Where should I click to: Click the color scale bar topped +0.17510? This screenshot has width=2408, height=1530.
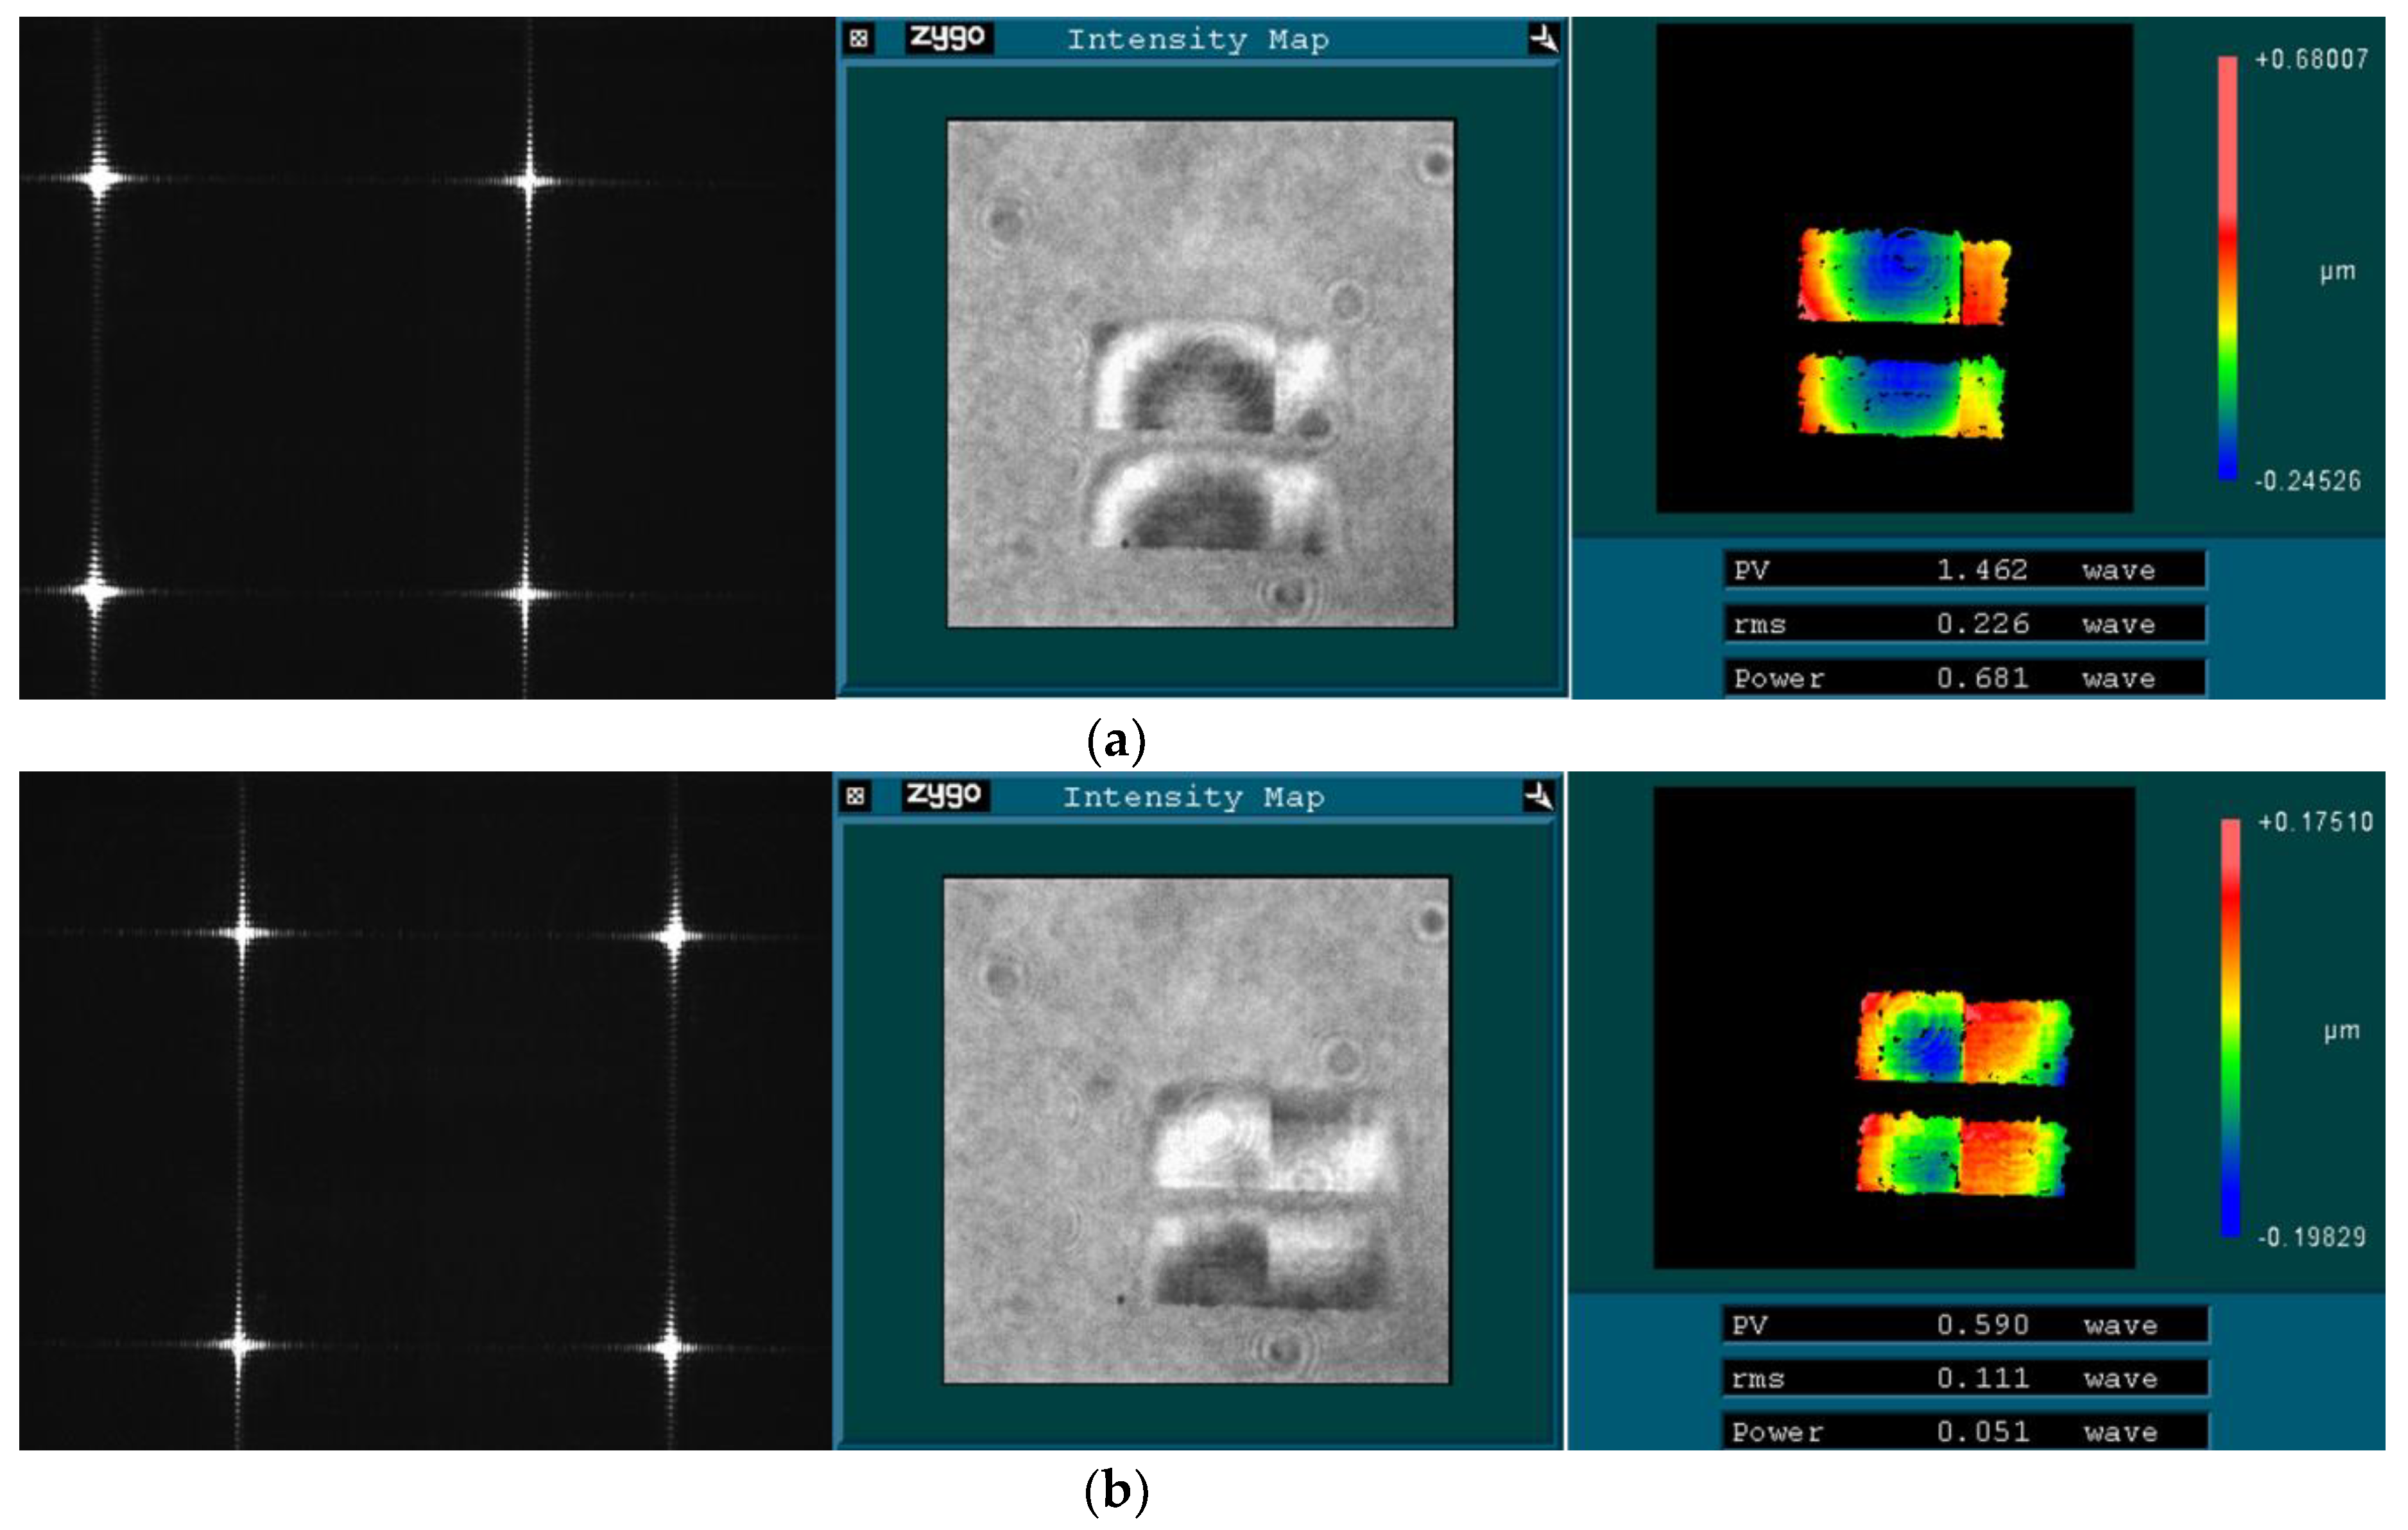pos(2230,1028)
